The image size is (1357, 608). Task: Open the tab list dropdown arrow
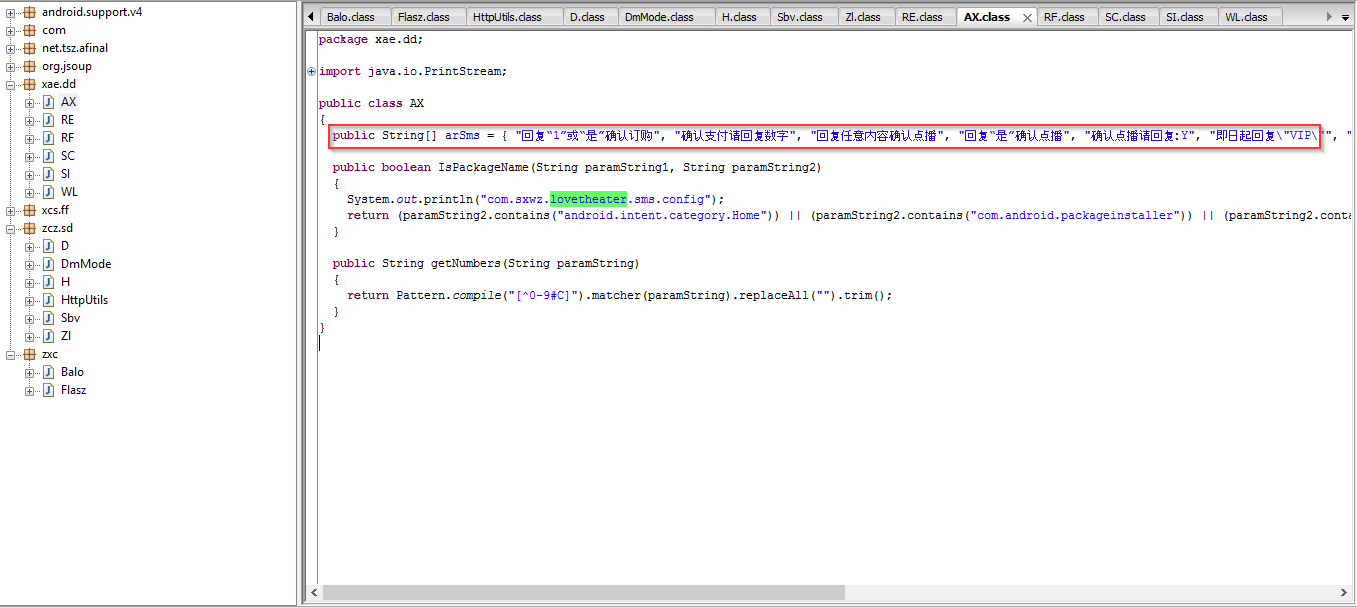1345,17
